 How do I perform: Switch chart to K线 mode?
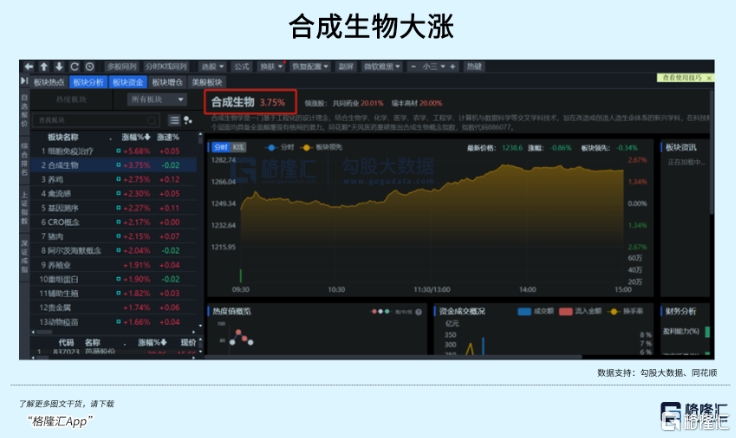238,147
